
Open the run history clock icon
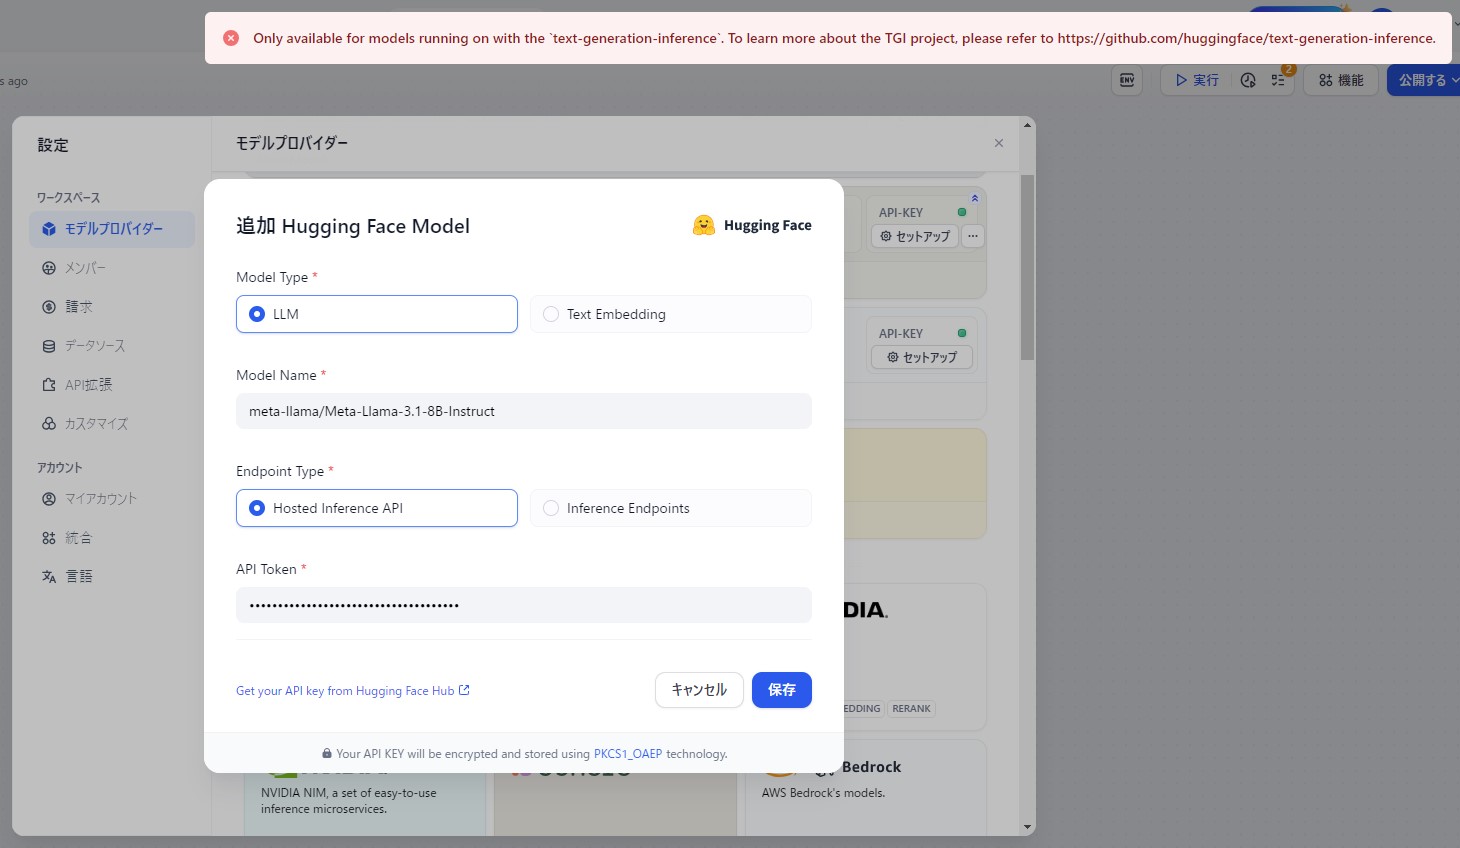click(1248, 80)
